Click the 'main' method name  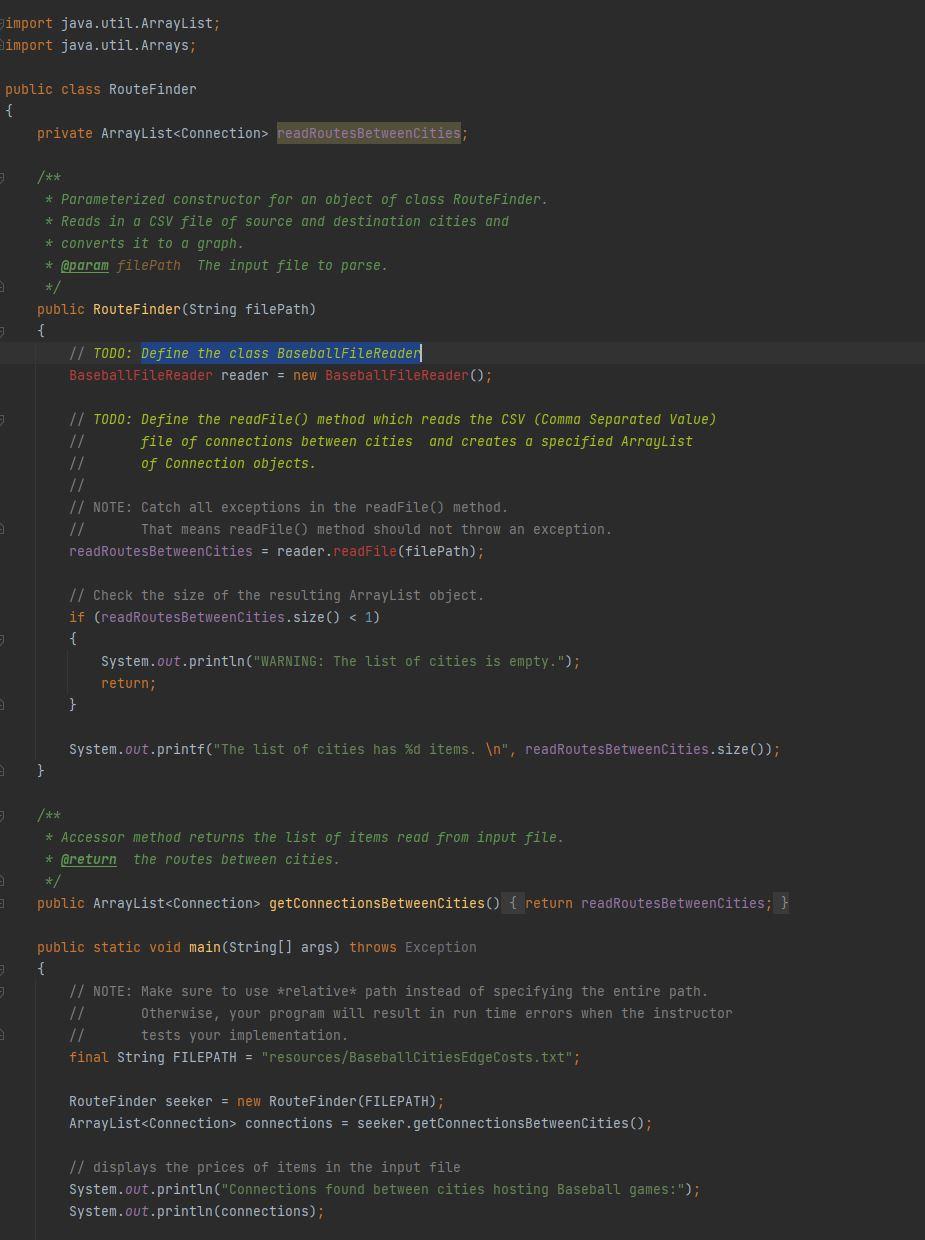[205, 947]
